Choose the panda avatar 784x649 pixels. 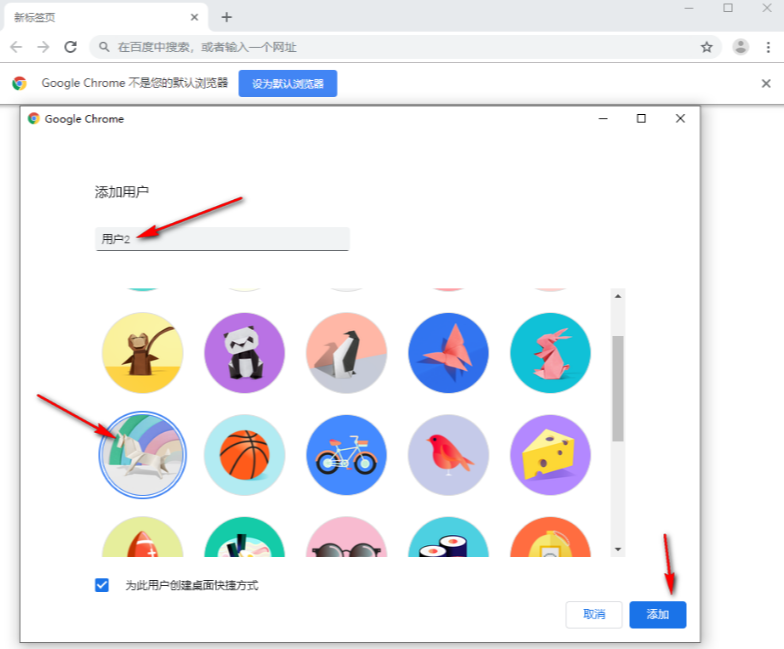tap(244, 353)
